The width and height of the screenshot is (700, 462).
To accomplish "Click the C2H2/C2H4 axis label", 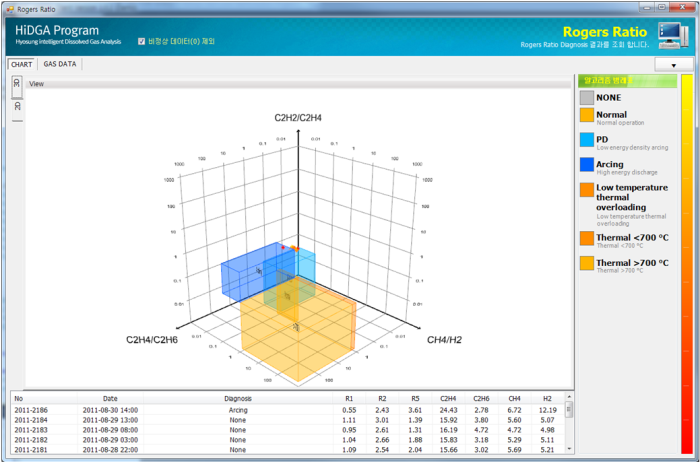I will pos(298,118).
